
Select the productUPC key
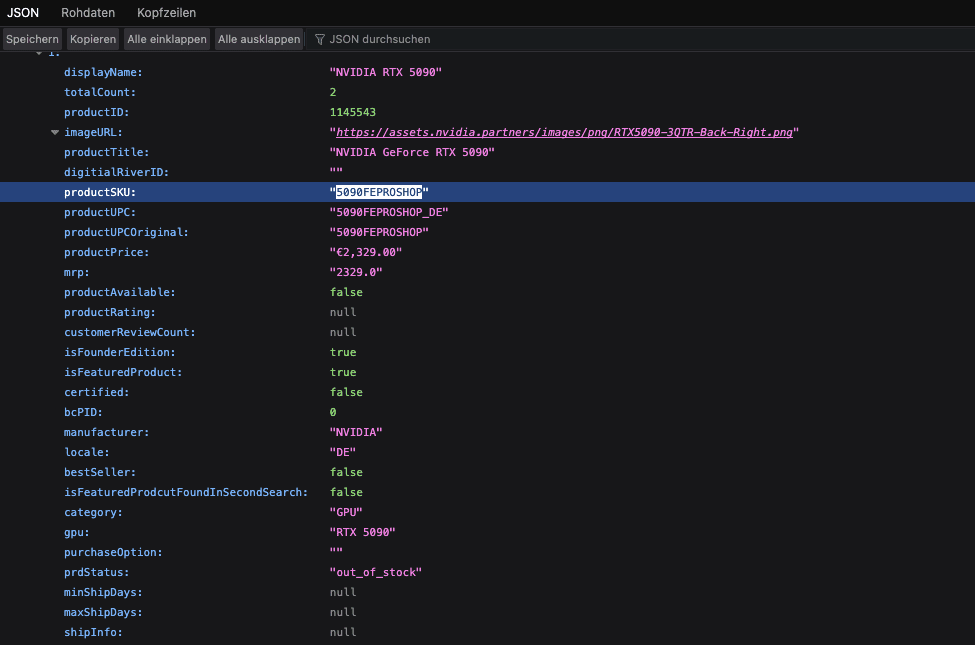click(99, 212)
